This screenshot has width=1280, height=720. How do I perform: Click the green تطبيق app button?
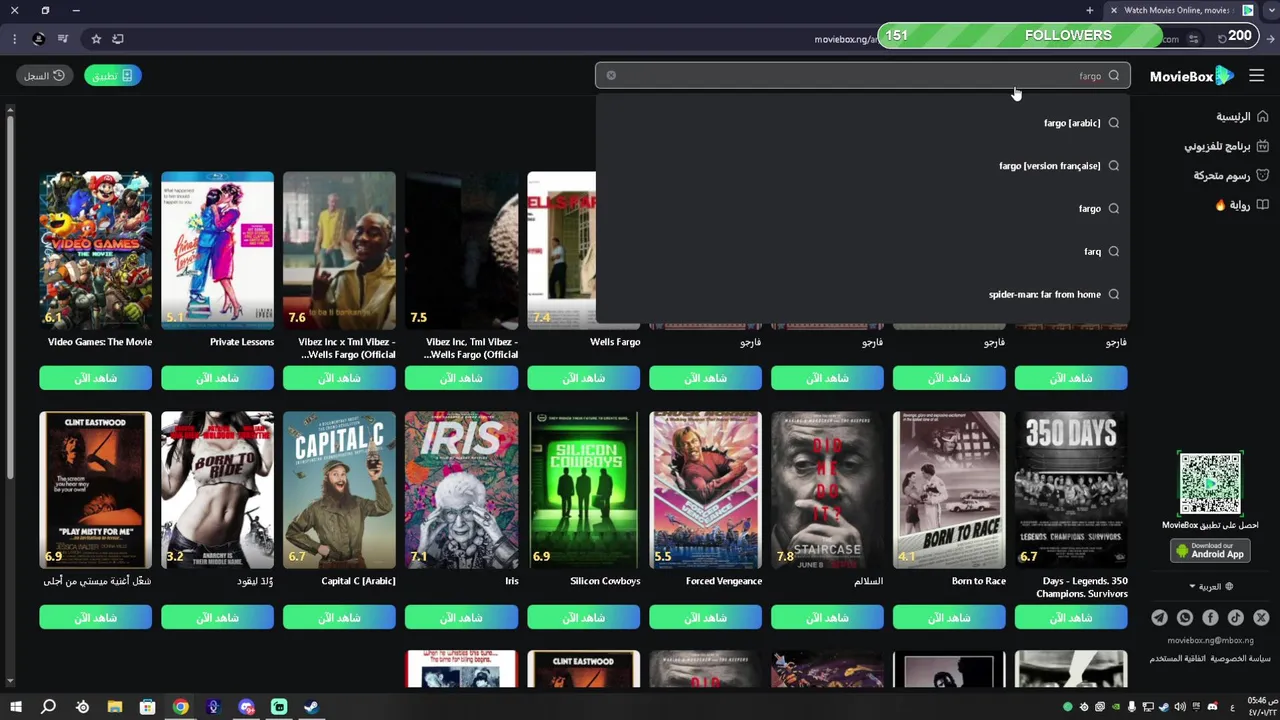pyautogui.click(x=113, y=76)
